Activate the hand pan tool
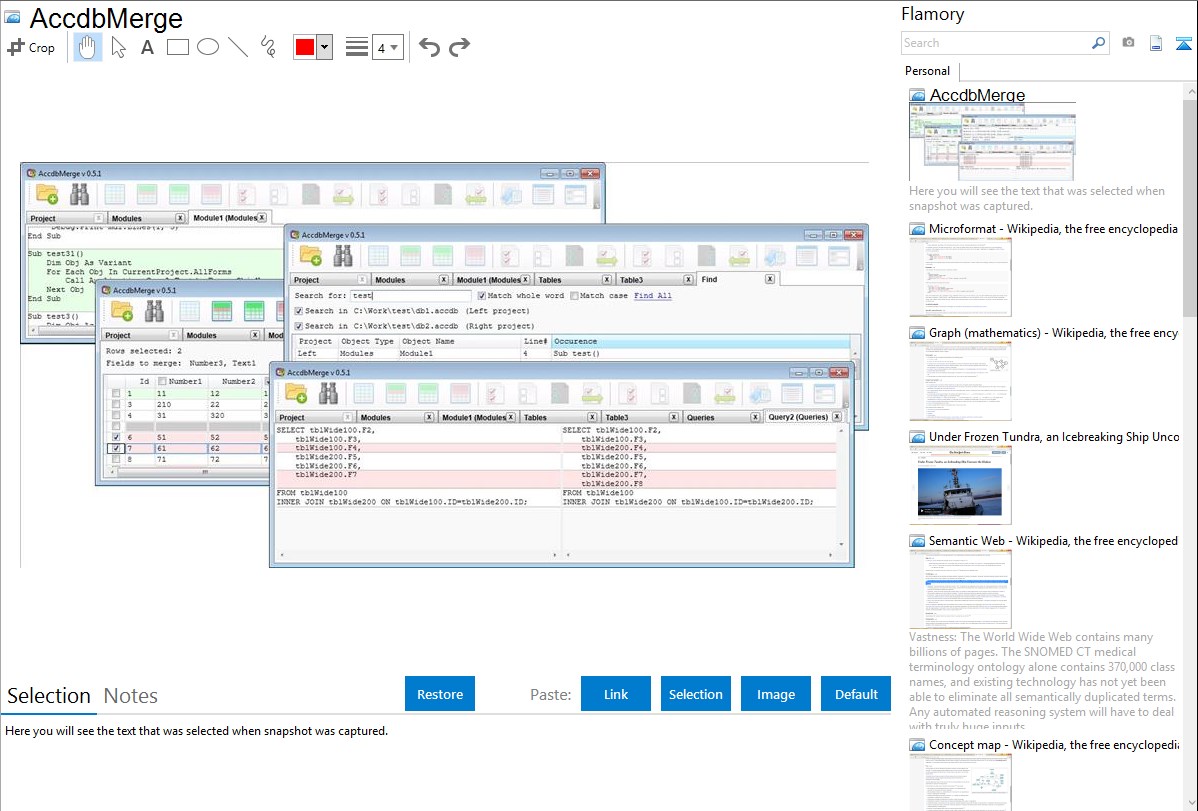This screenshot has height=811, width=1198. tap(87, 47)
